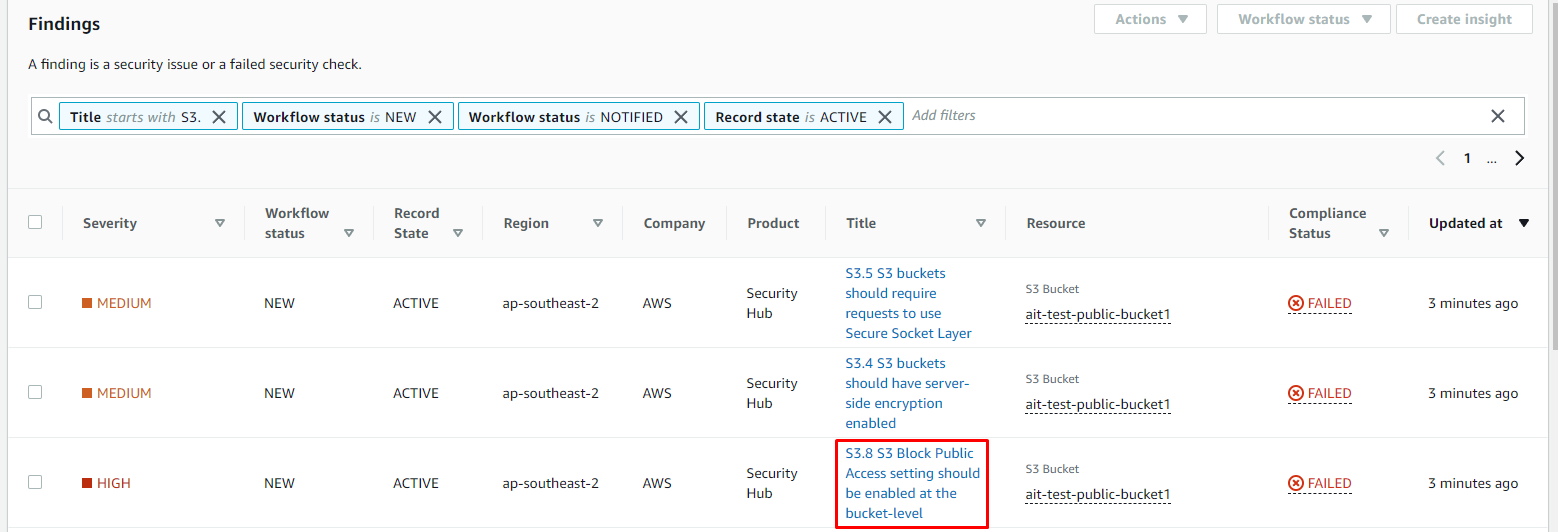Open S3.5 Secure Socket Layer finding
This screenshot has height=532, width=1558.
(908, 303)
